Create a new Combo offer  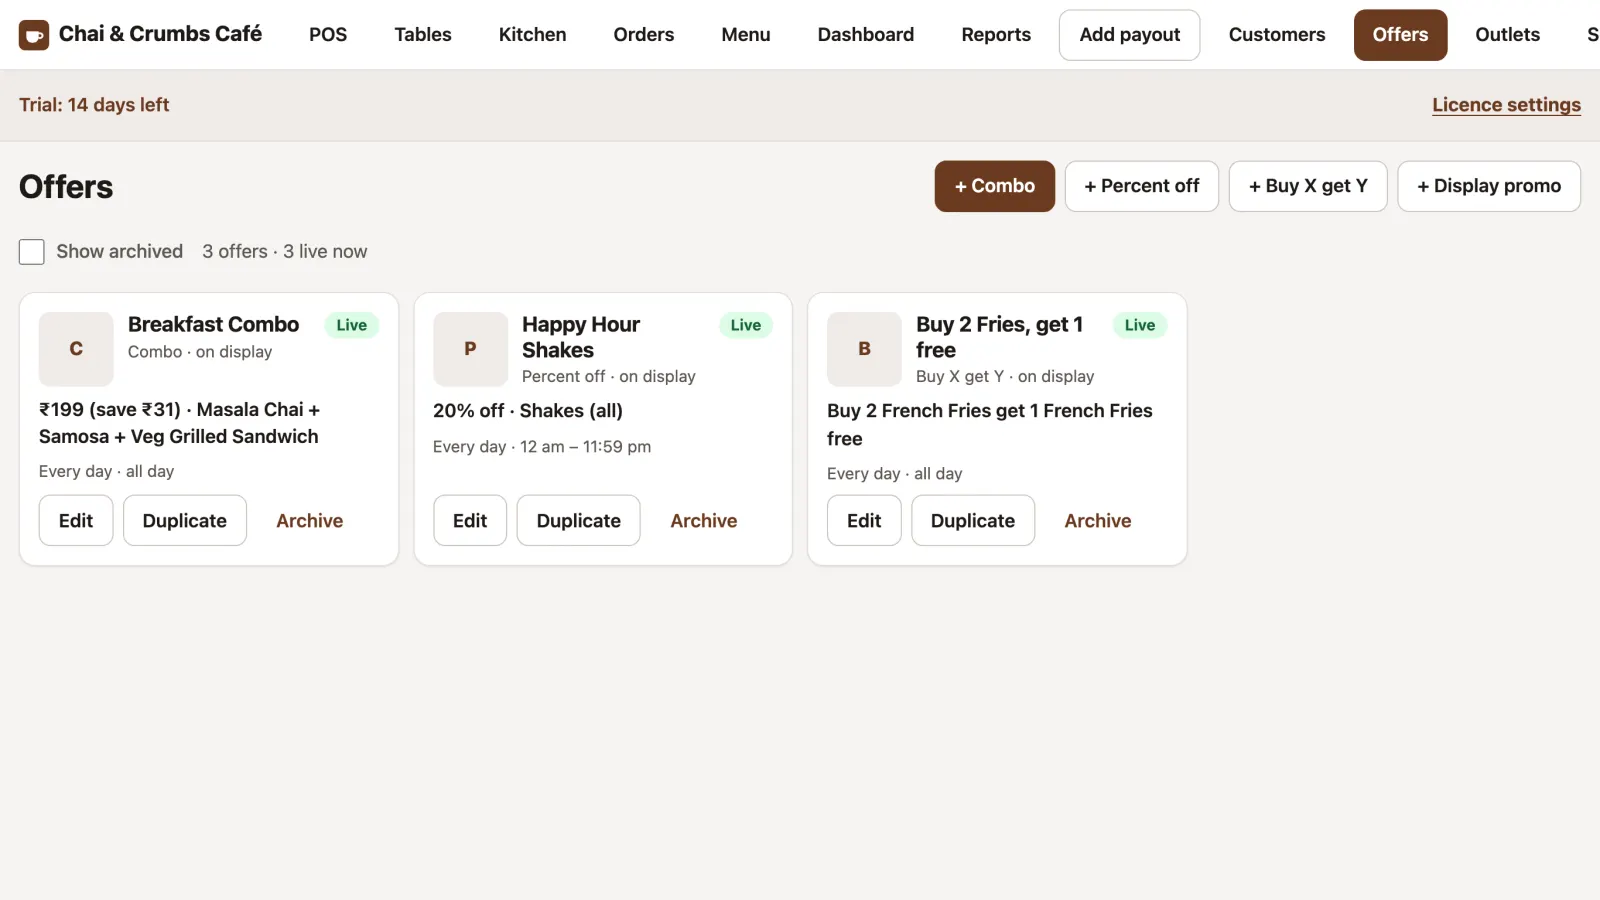(995, 186)
